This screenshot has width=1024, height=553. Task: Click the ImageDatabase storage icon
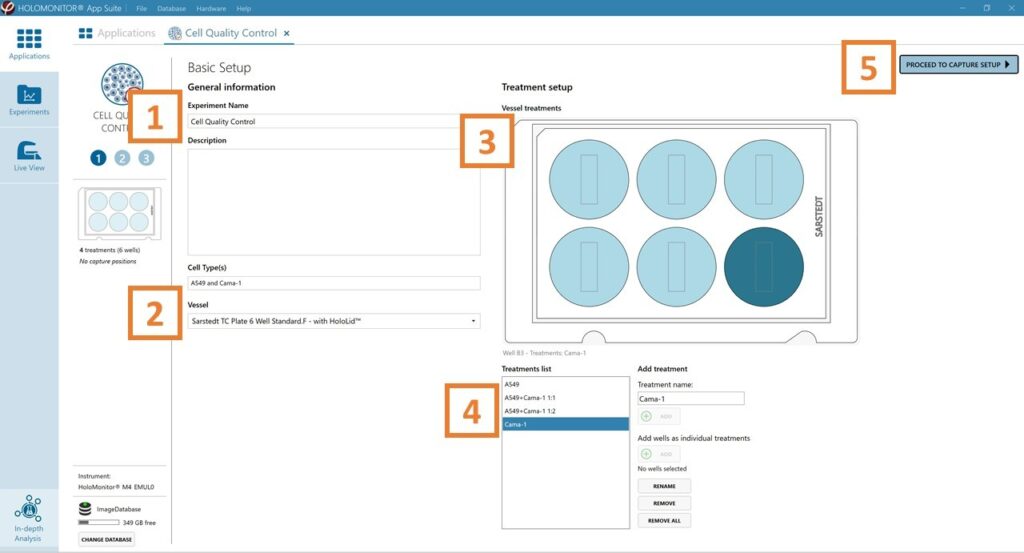(85, 509)
